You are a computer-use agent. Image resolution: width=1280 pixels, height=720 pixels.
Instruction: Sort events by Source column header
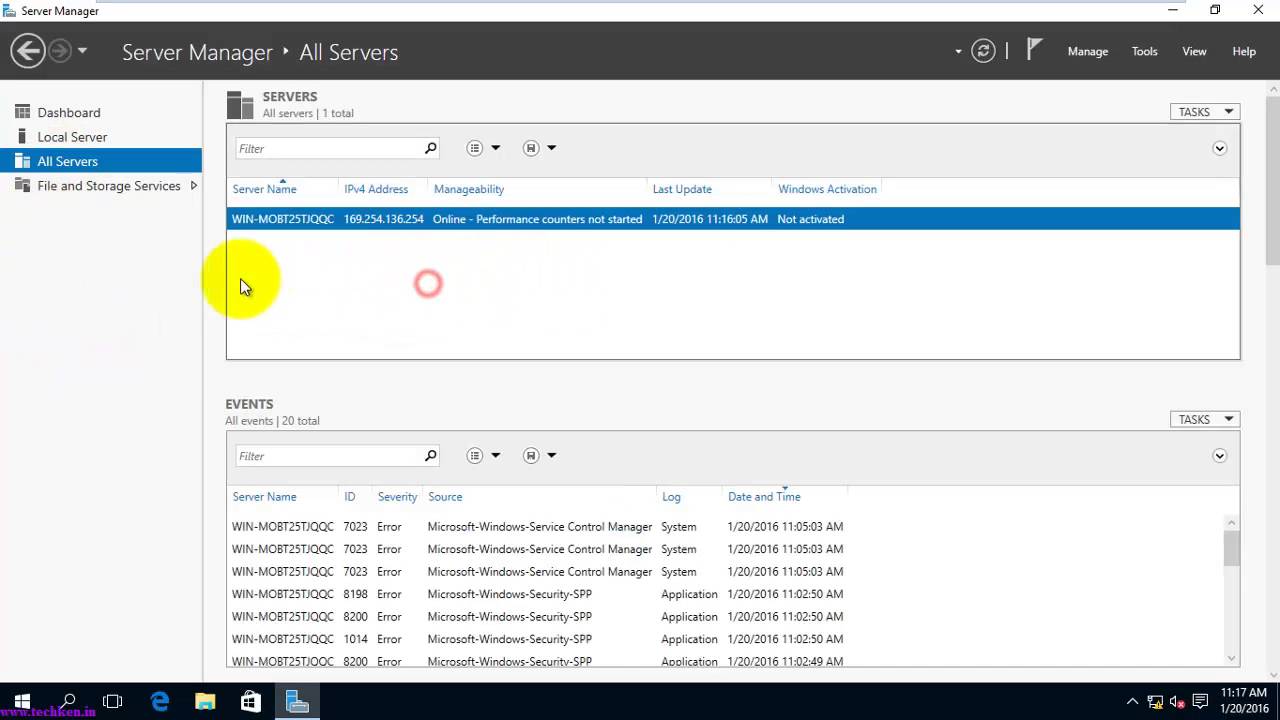(445, 496)
